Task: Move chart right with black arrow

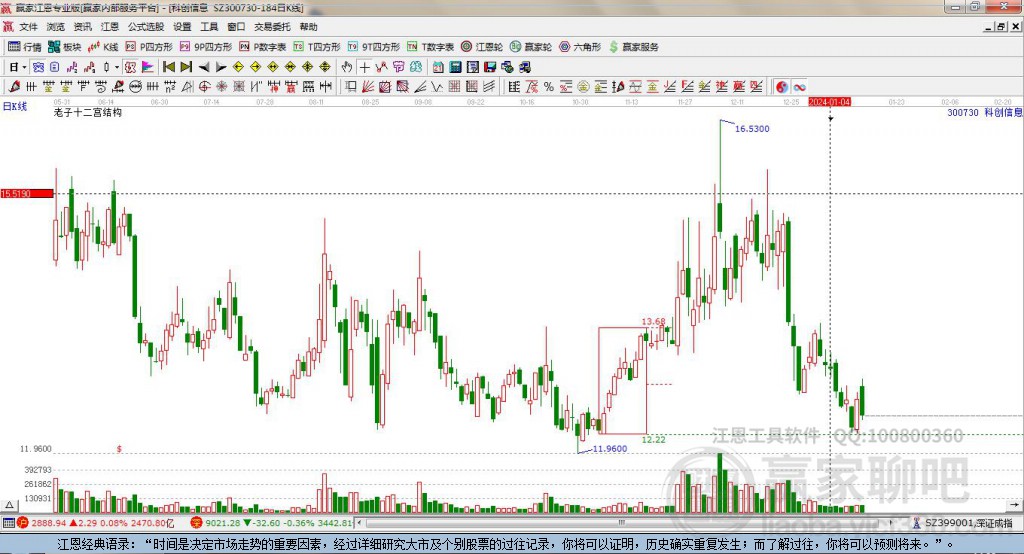Action: click(x=221, y=67)
